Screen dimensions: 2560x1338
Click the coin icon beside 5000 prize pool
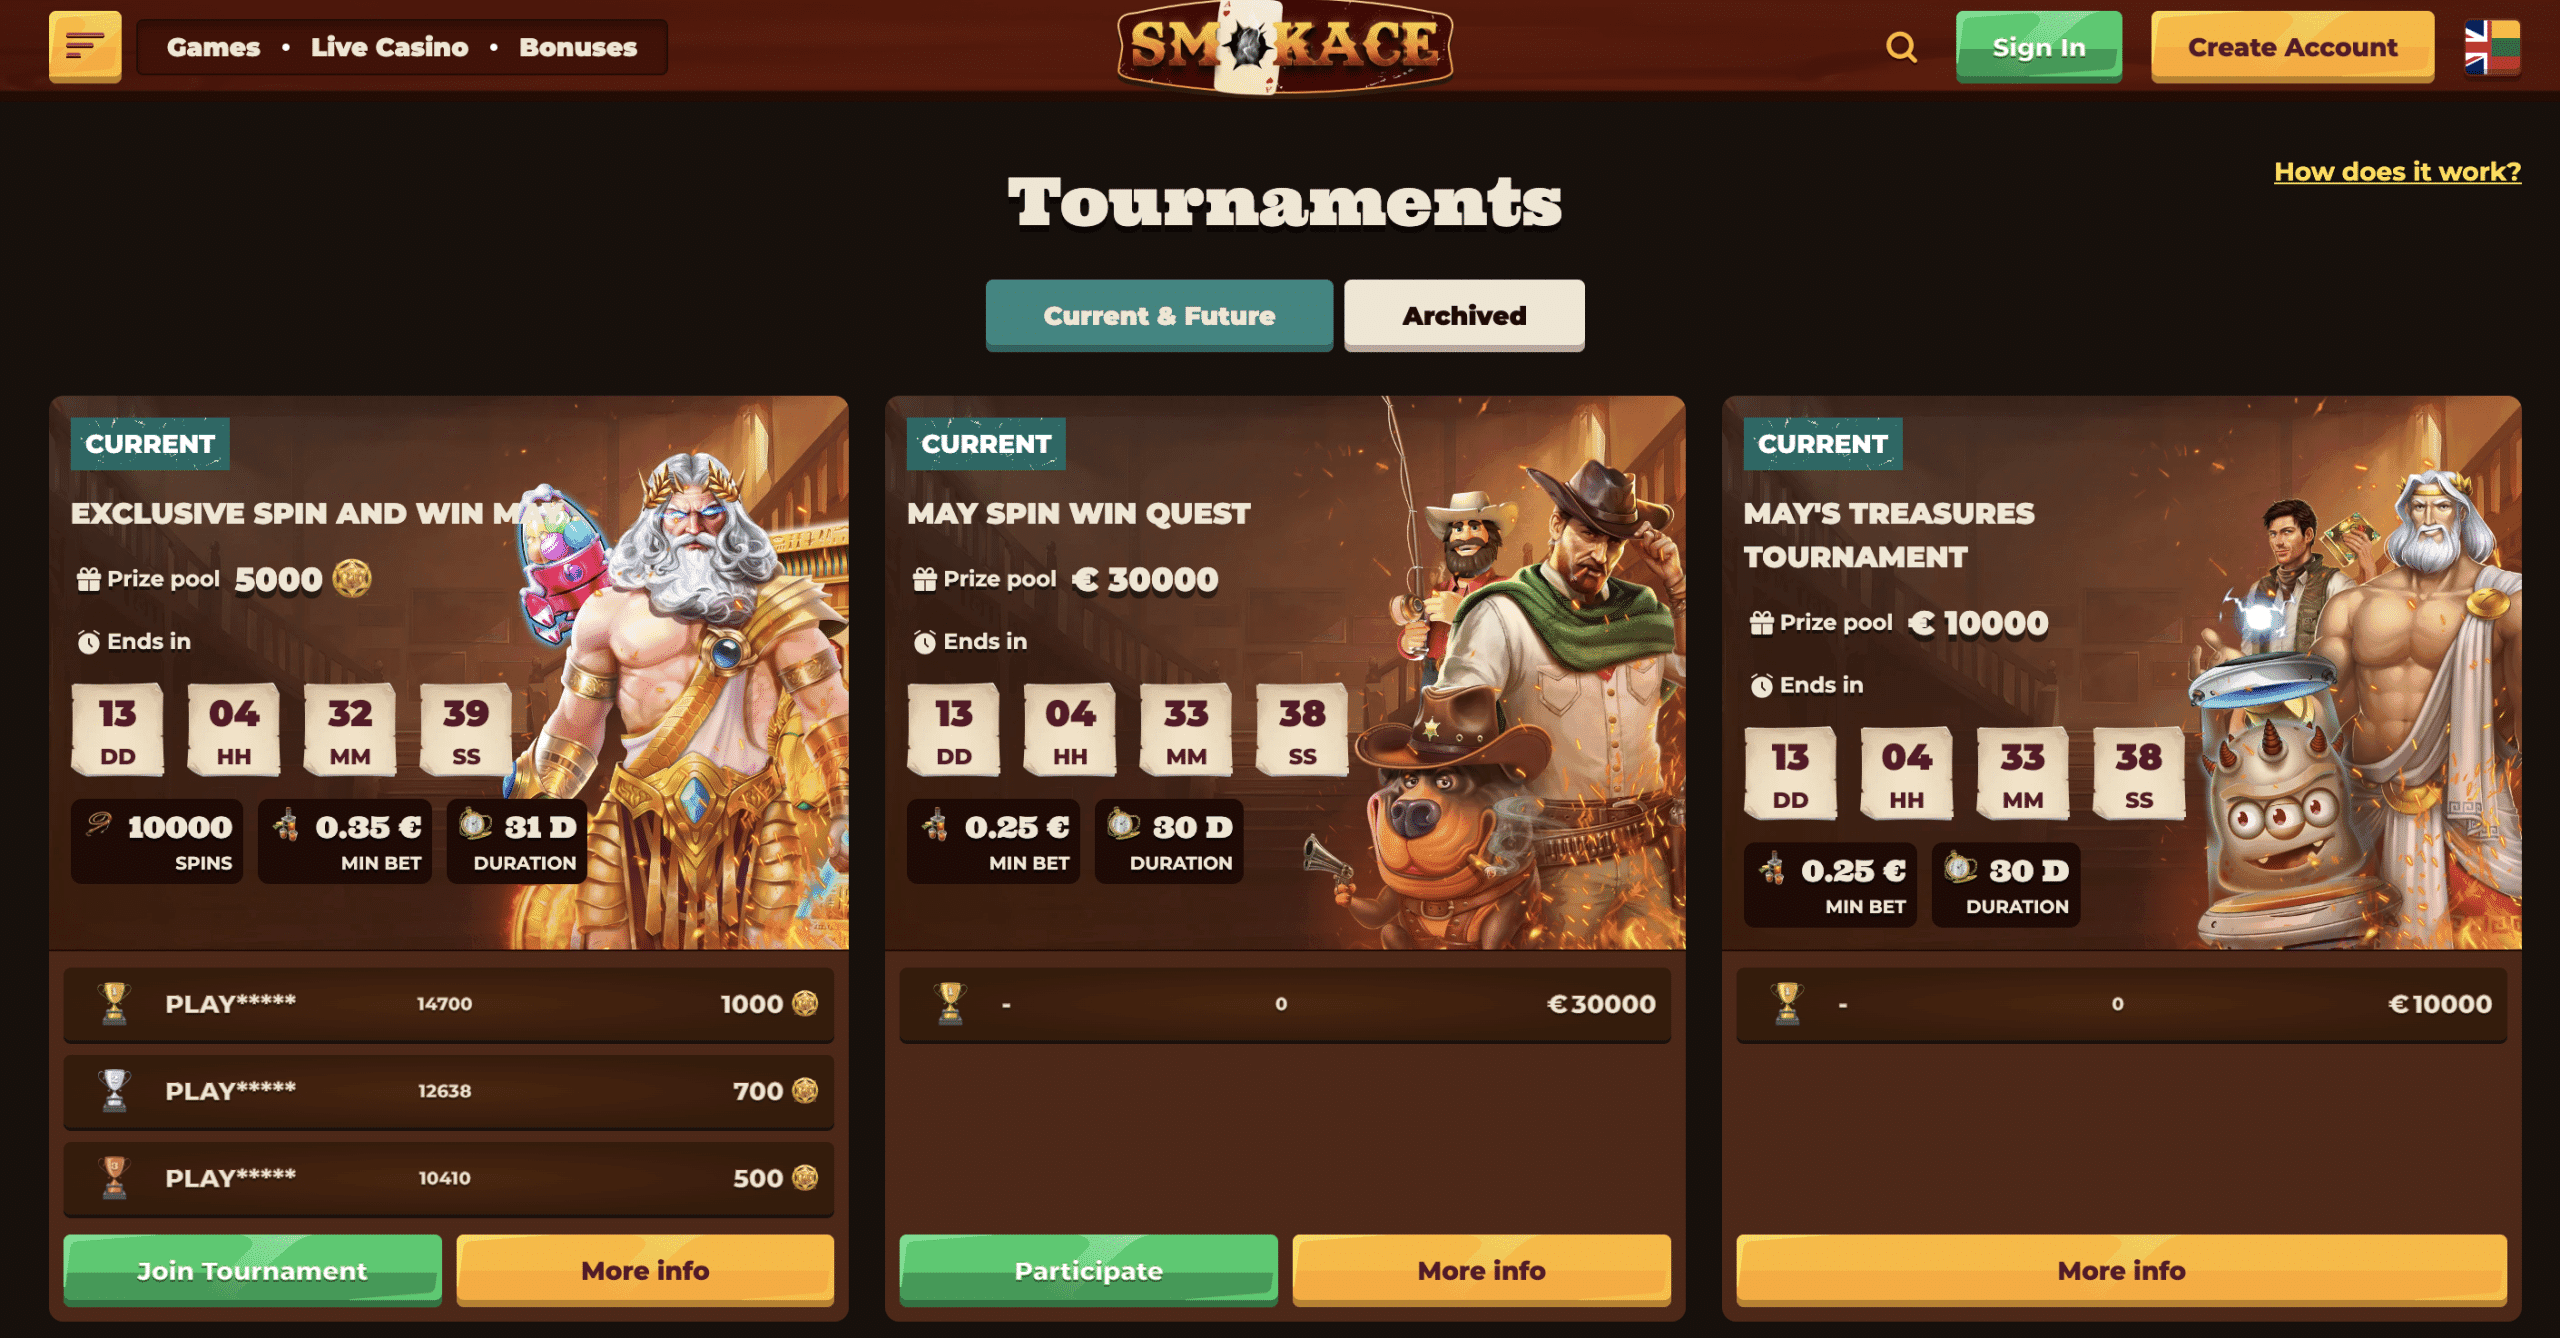click(352, 578)
